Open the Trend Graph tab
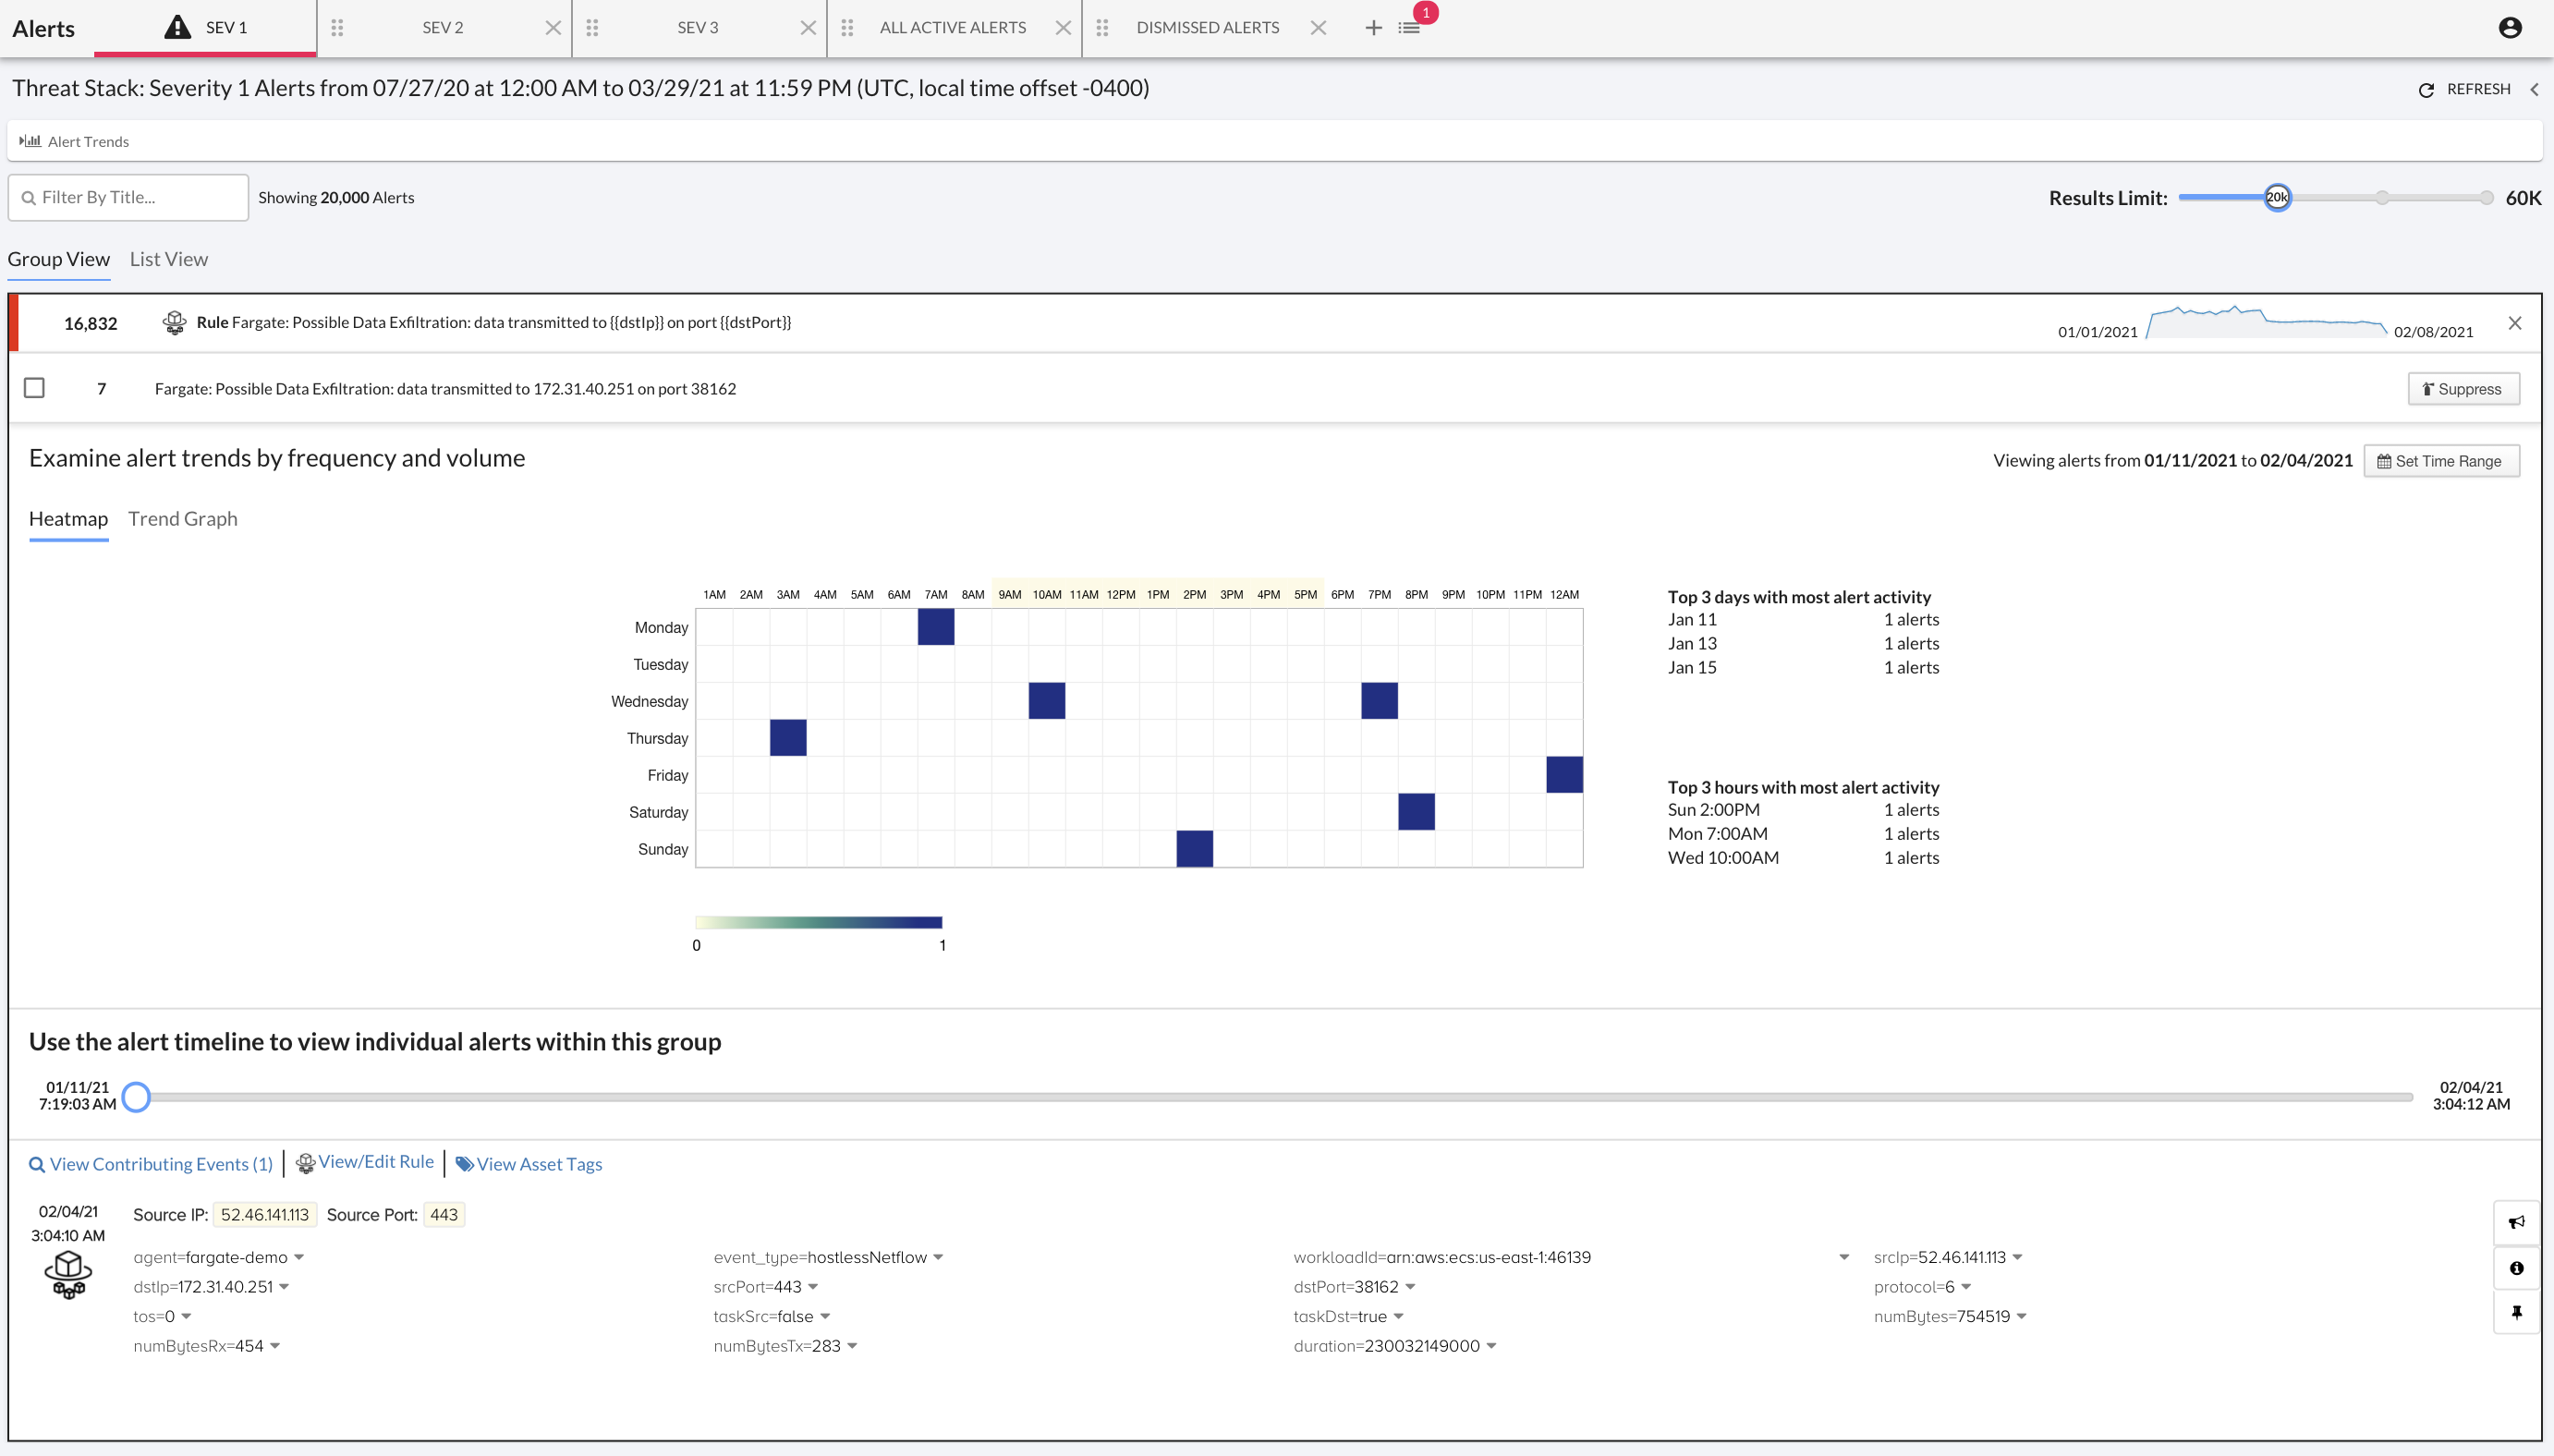Viewport: 2554px width, 1456px height. click(182, 519)
